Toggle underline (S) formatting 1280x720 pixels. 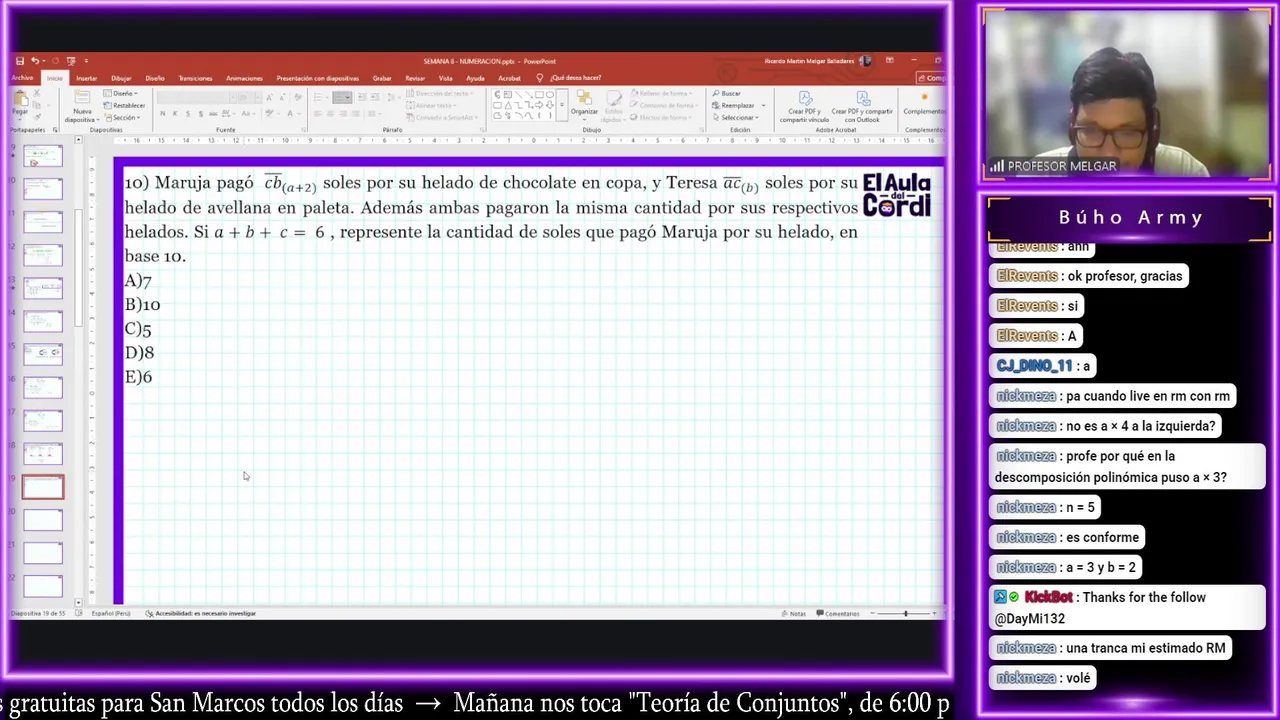coord(188,114)
